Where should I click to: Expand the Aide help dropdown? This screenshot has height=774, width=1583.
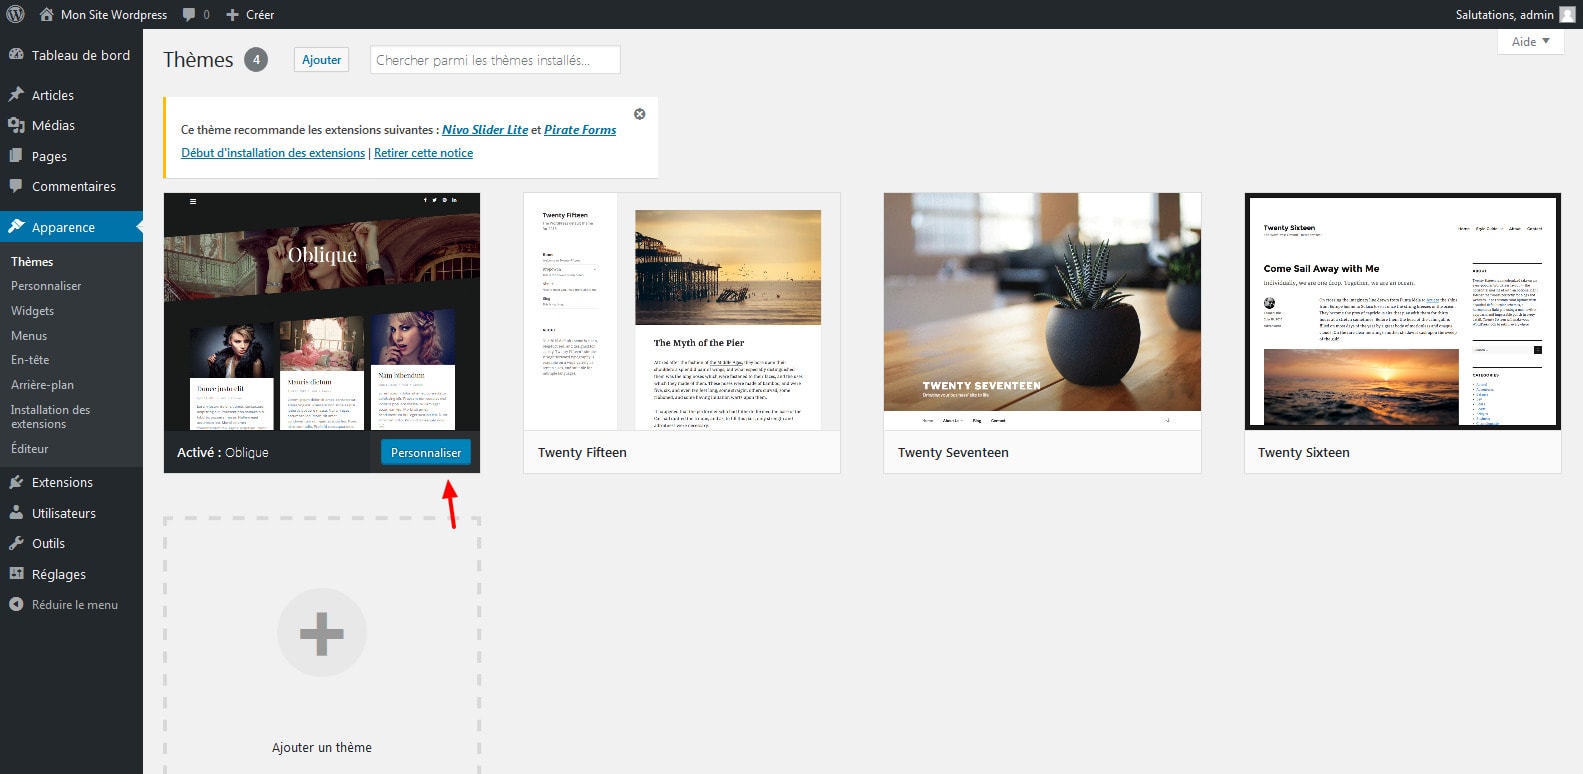pyautogui.click(x=1531, y=42)
